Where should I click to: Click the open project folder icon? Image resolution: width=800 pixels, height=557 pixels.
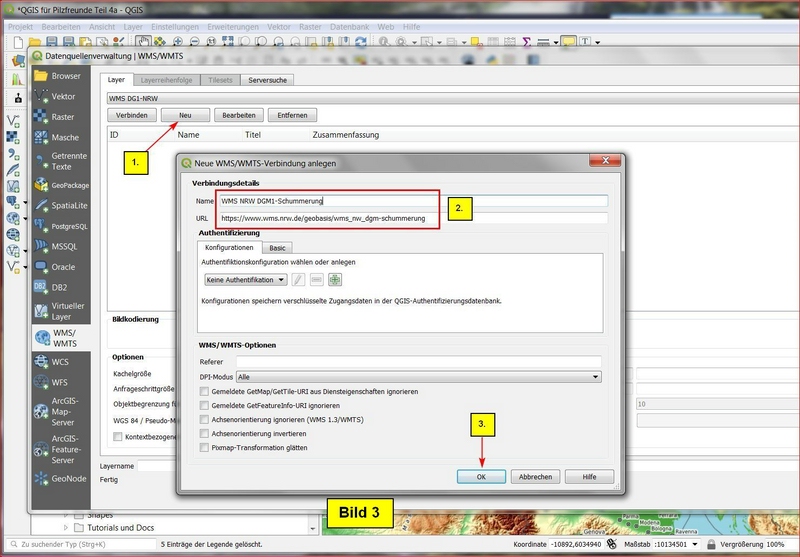tap(35, 42)
